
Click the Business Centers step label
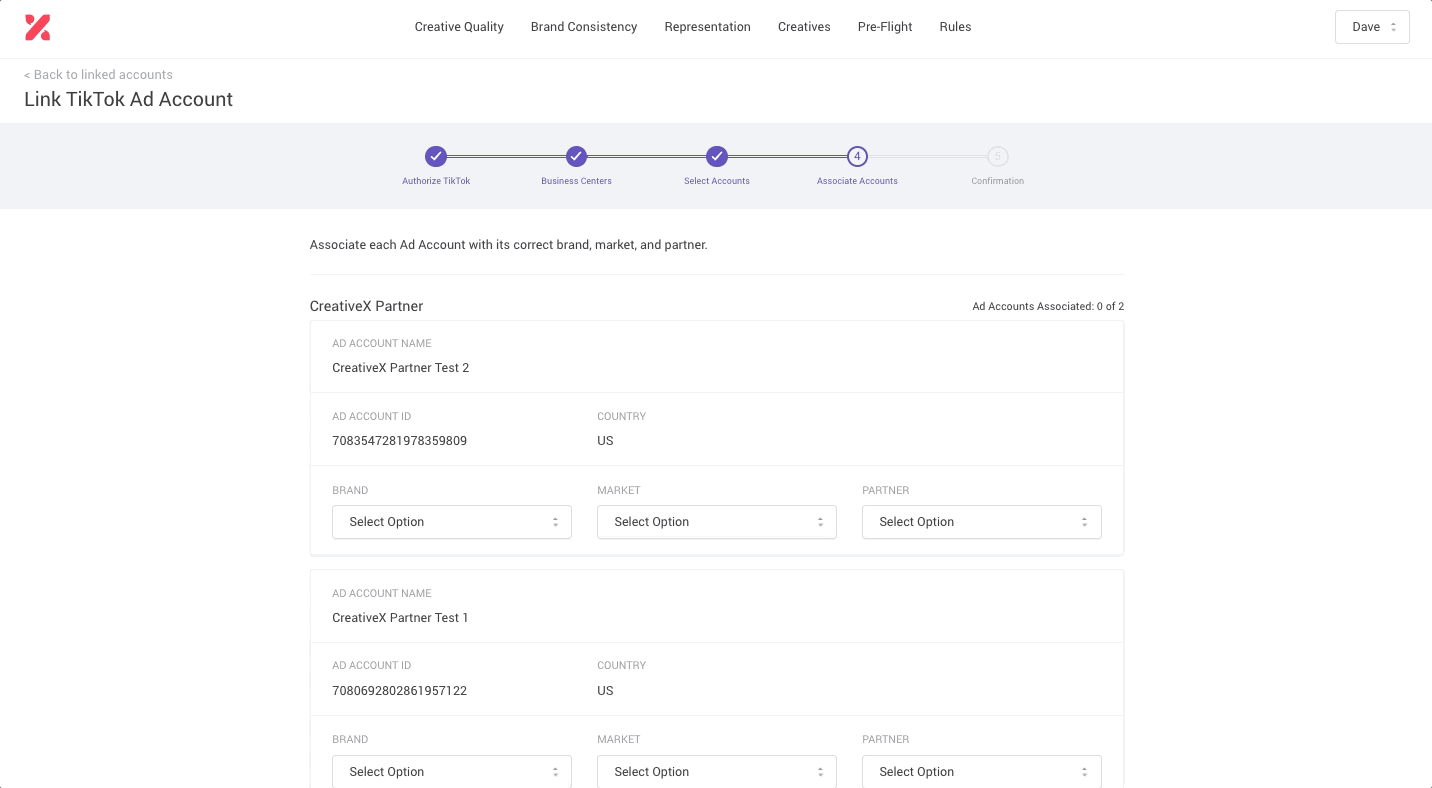point(576,181)
